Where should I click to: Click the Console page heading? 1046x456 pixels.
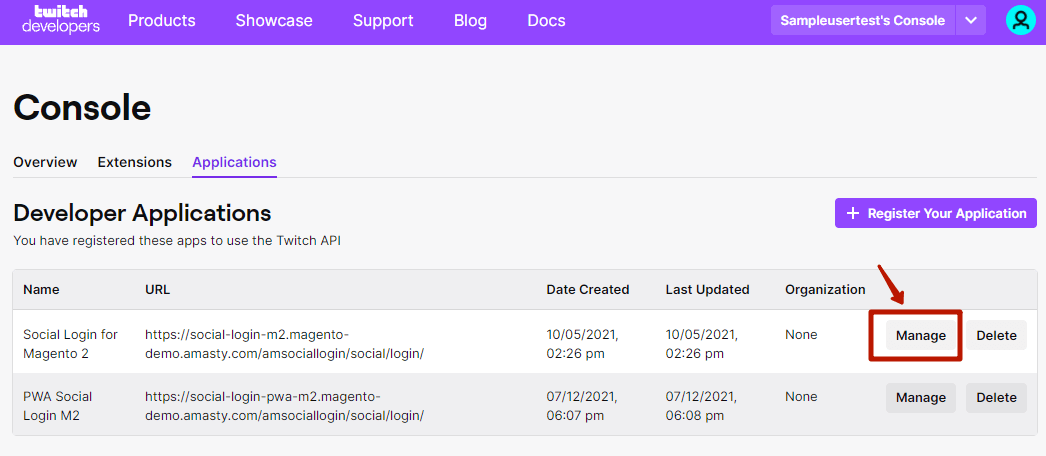coord(82,107)
